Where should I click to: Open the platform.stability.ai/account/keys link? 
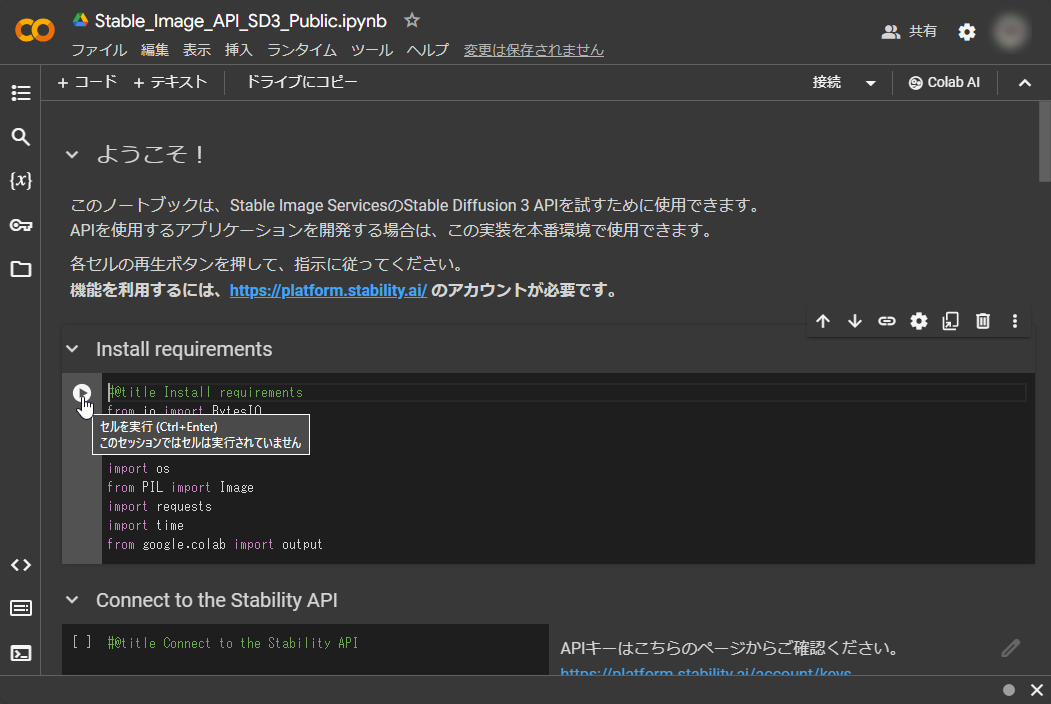(x=706, y=672)
